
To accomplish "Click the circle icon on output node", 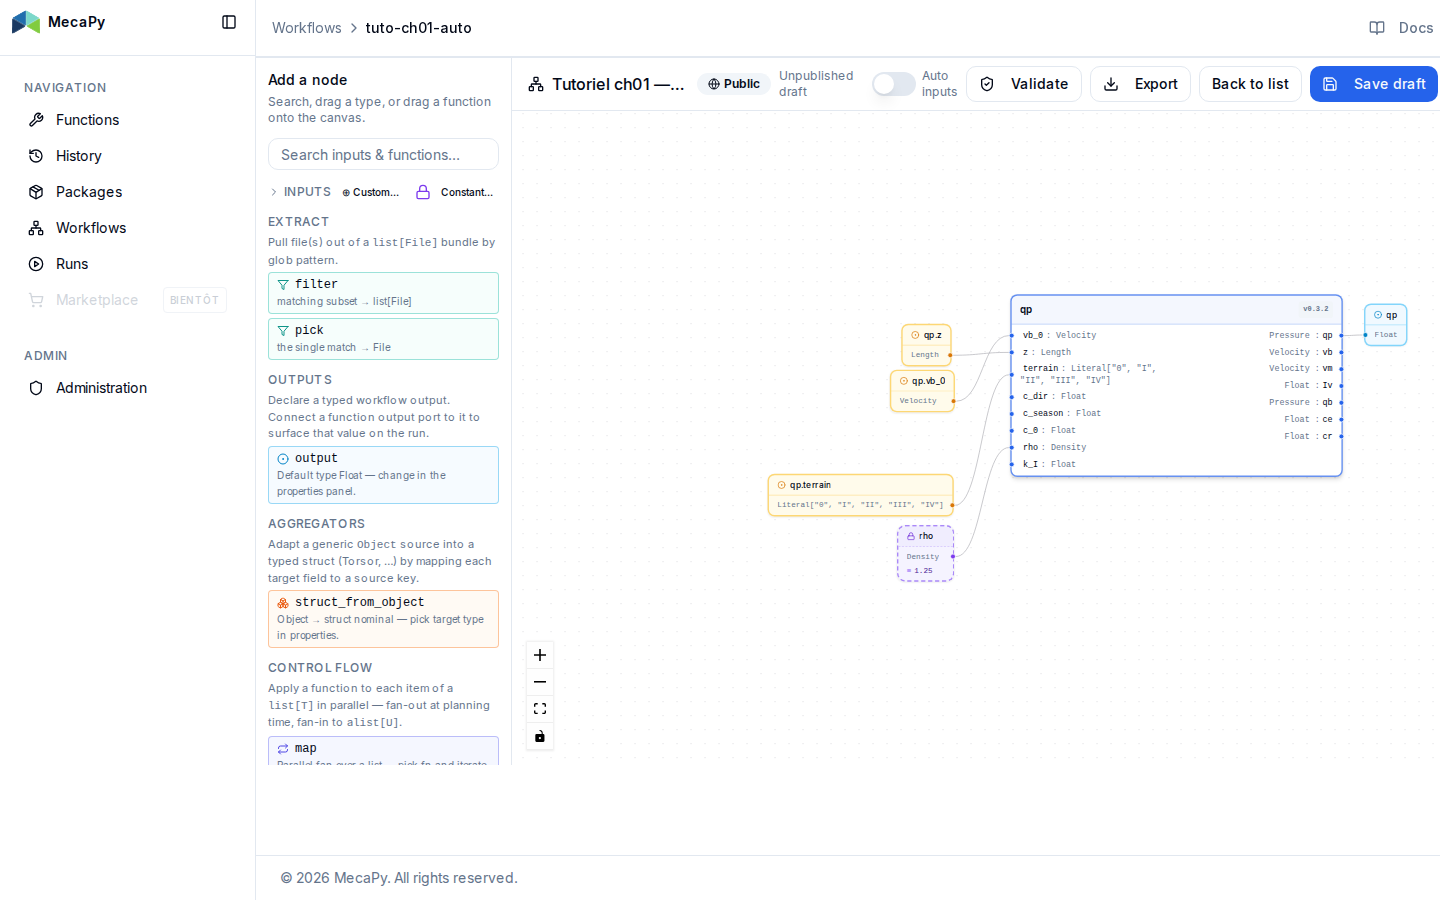I will click(x=283, y=459).
